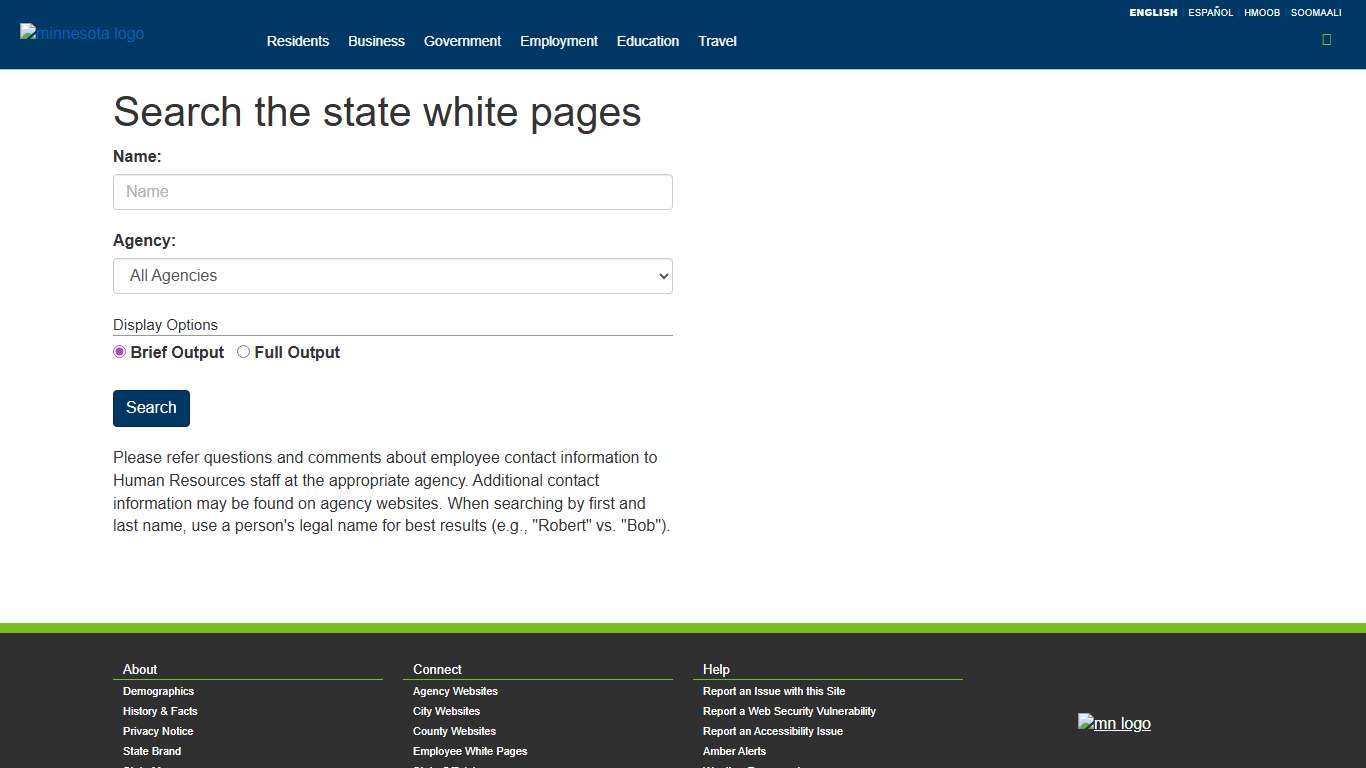The image size is (1366, 768).
Task: Click the mn logo in the footer
Action: pos(1114,723)
